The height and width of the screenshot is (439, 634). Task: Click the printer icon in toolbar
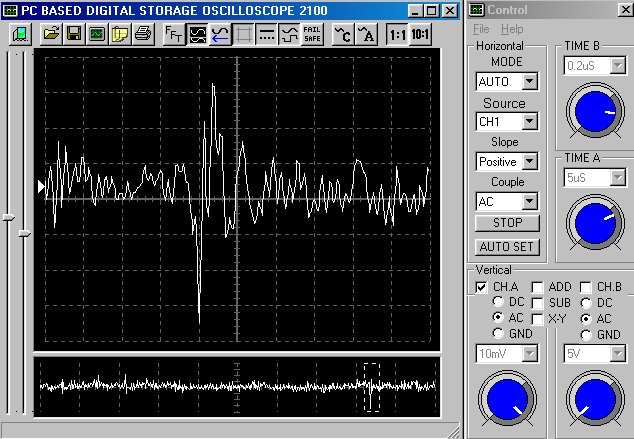[143, 33]
